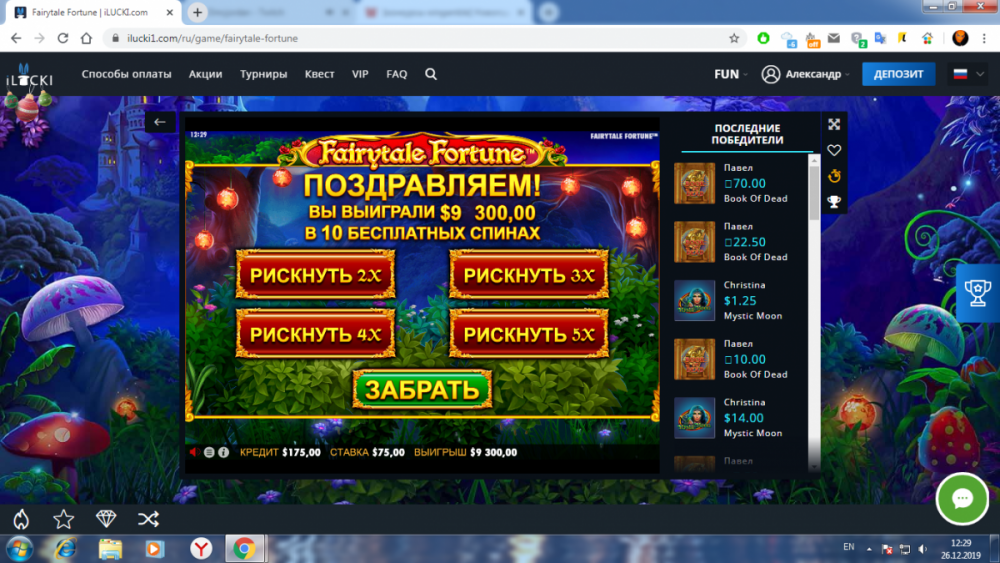
Task: Click the iLUCKI logo
Action: pyautogui.click(x=29, y=77)
